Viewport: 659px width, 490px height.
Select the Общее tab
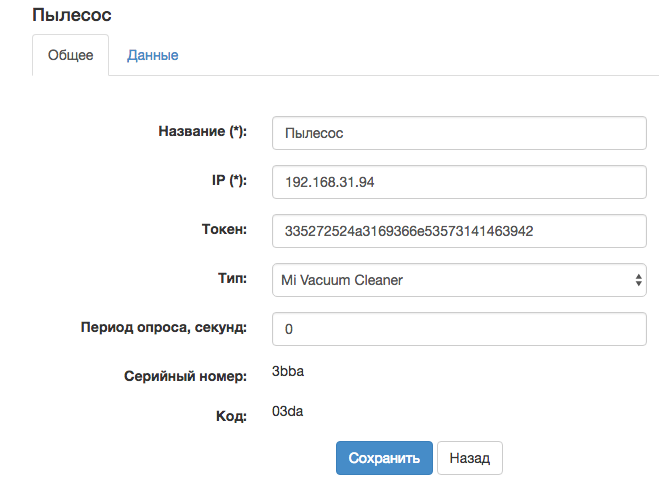point(71,55)
